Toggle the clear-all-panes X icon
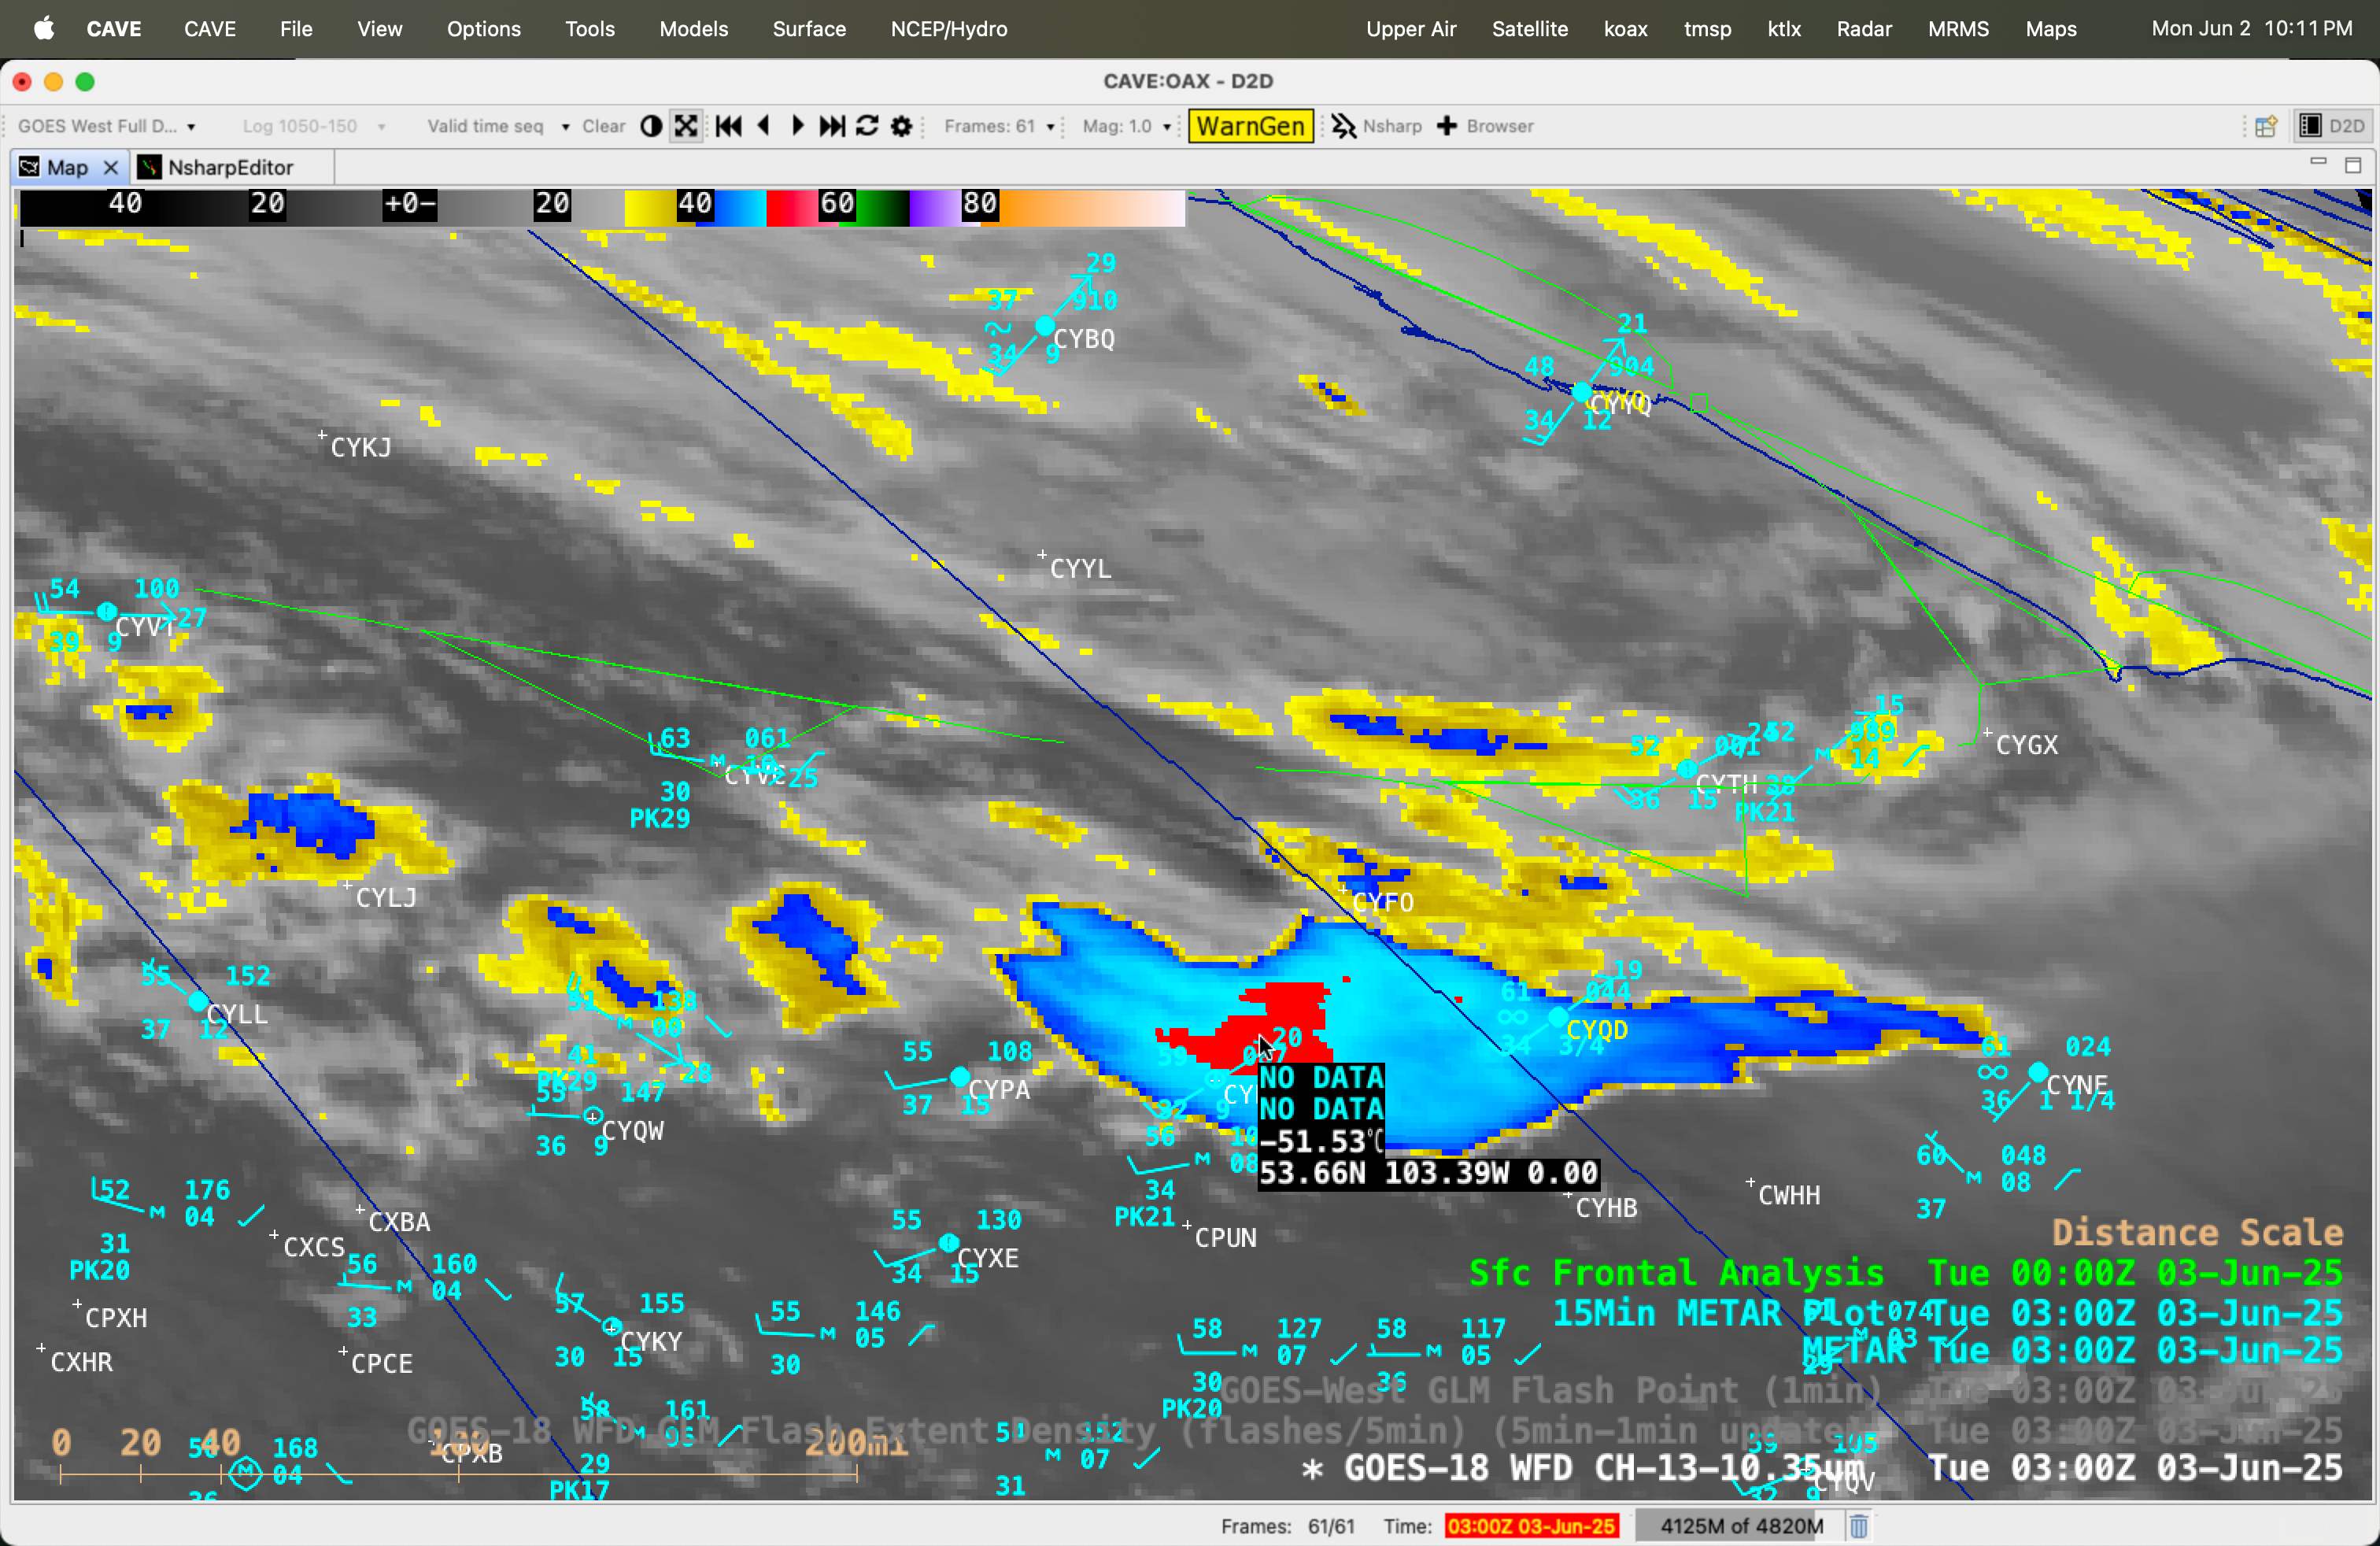The width and height of the screenshot is (2380, 1546). (686, 126)
